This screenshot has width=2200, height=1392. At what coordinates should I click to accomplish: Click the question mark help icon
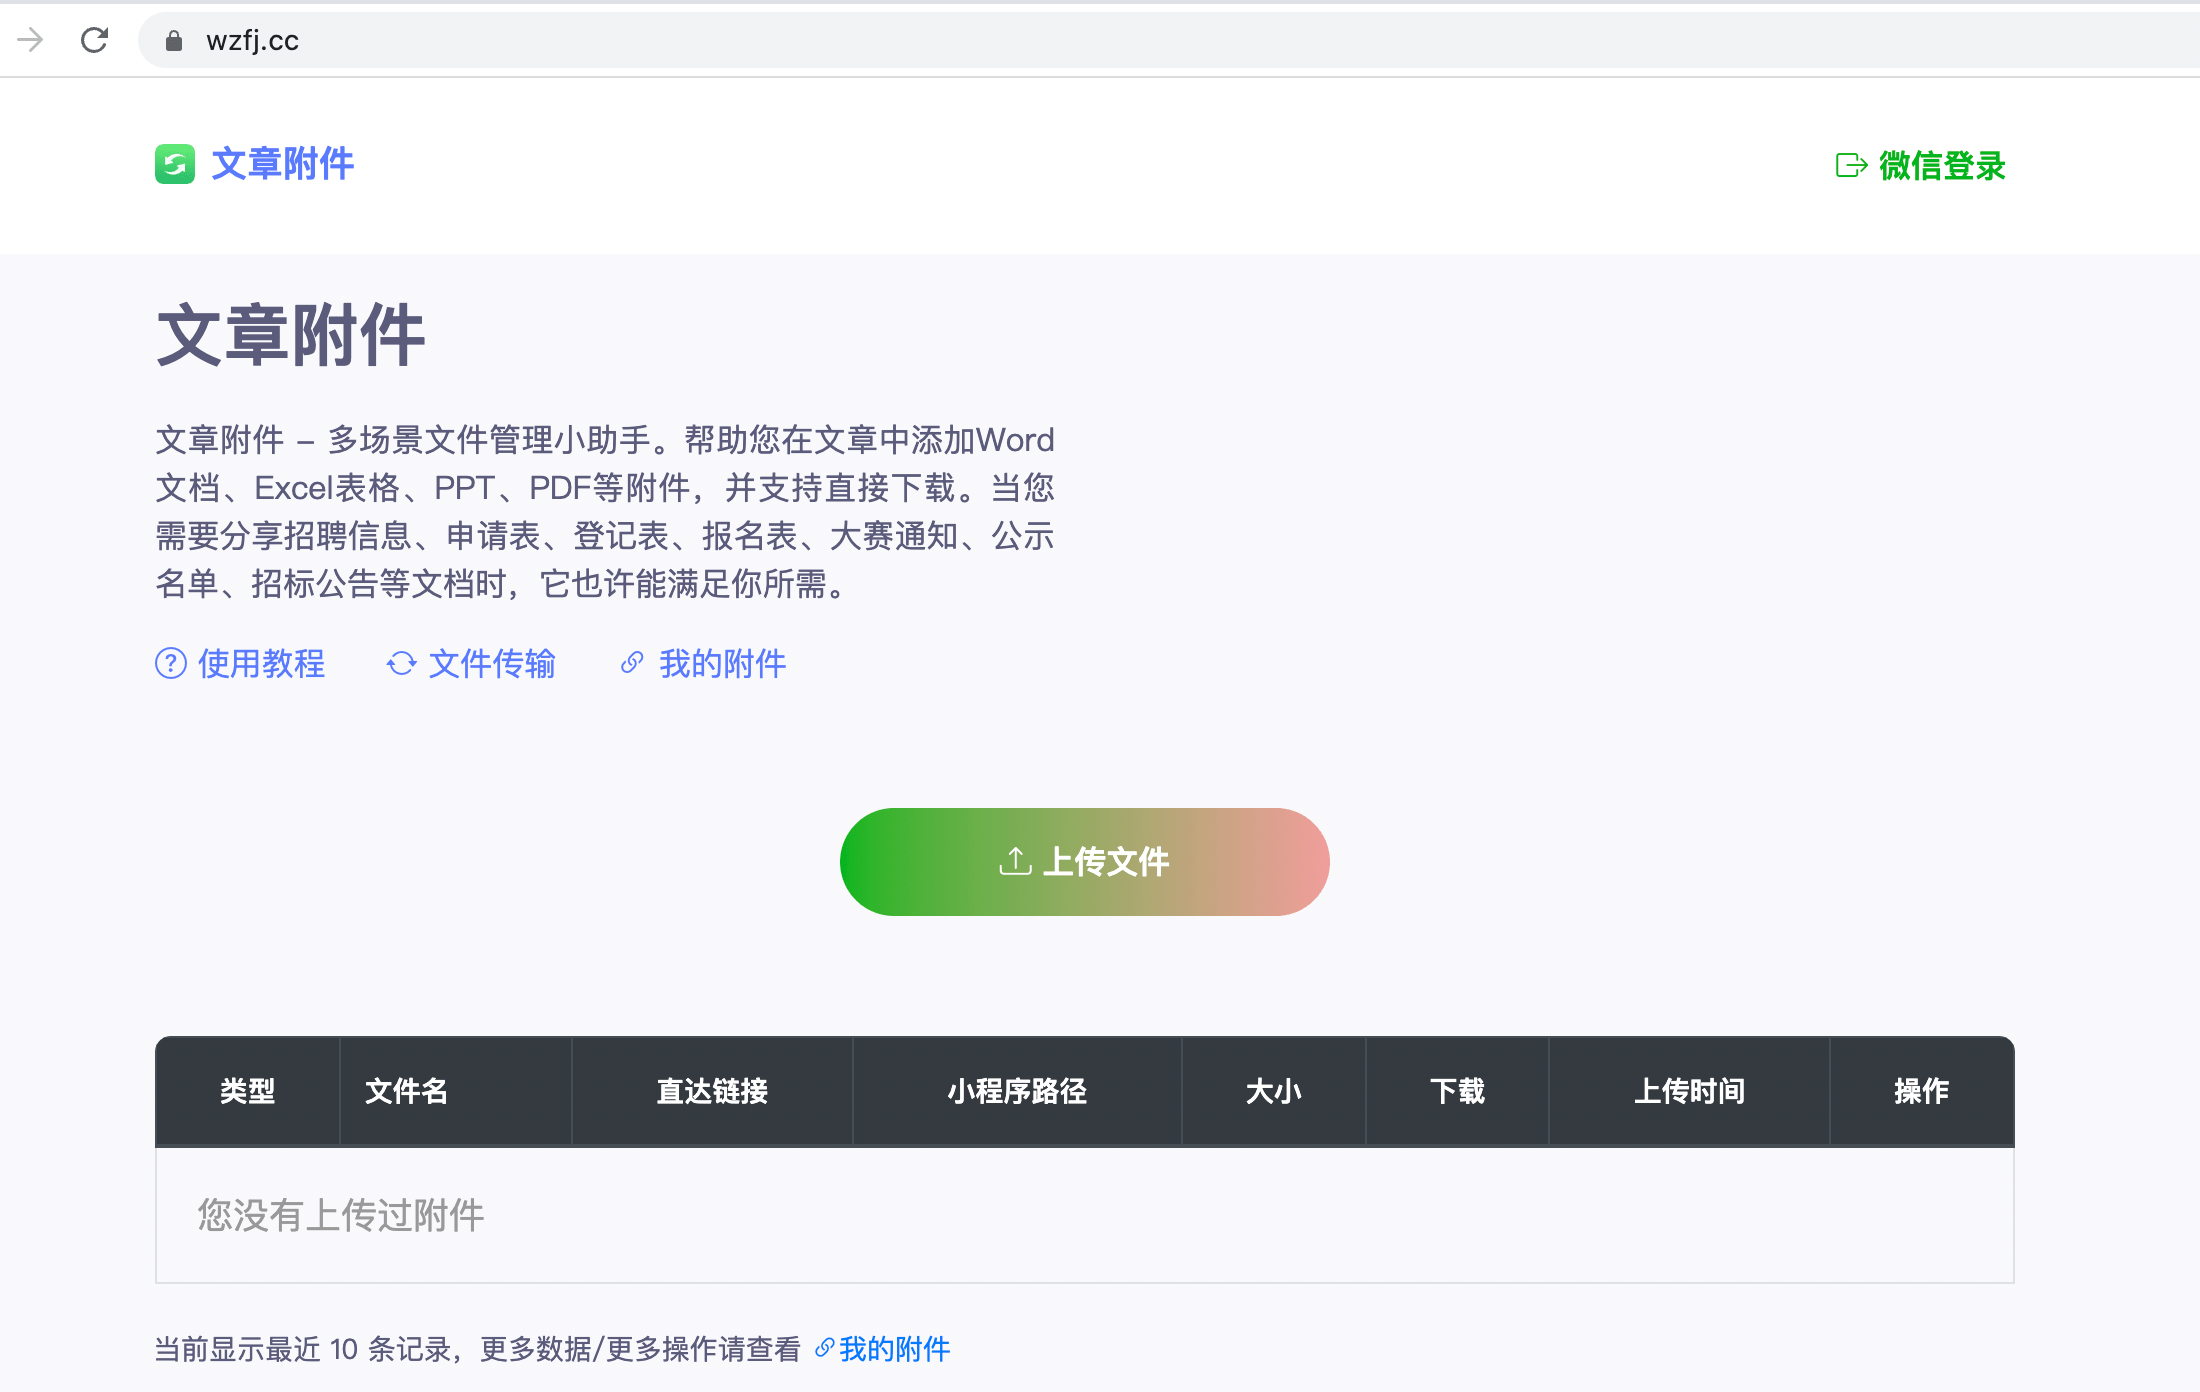171,663
